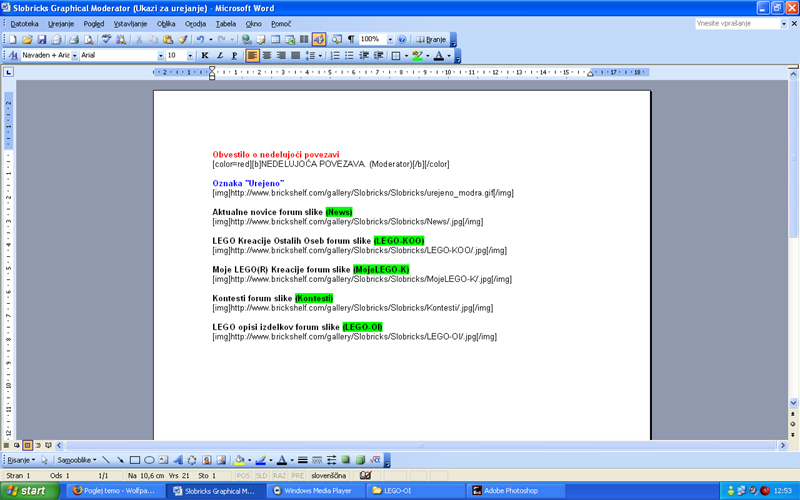
Task: Apply 3-D style to shape
Action: coord(361,460)
